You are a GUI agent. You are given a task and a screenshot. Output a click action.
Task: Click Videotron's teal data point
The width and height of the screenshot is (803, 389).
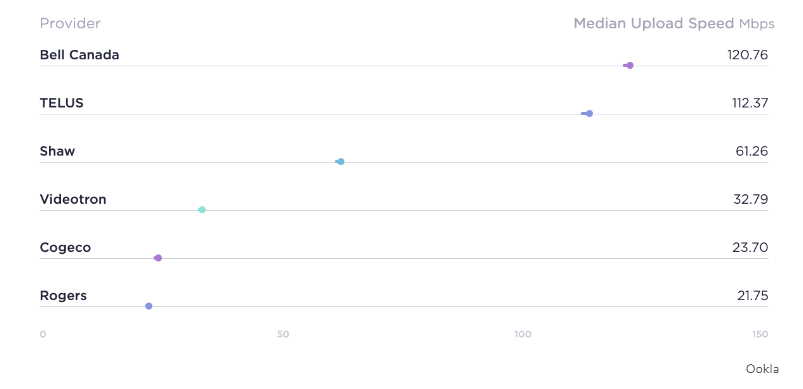click(x=202, y=210)
